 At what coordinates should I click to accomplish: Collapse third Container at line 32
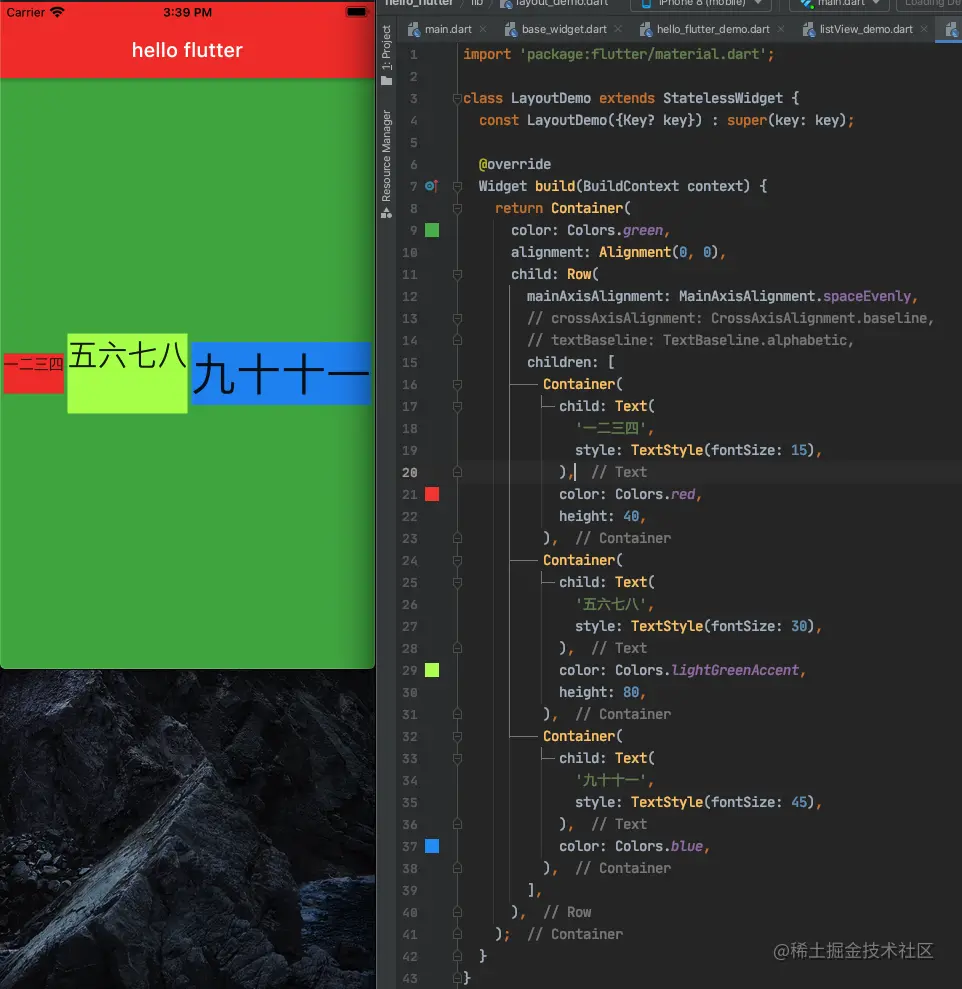[457, 736]
